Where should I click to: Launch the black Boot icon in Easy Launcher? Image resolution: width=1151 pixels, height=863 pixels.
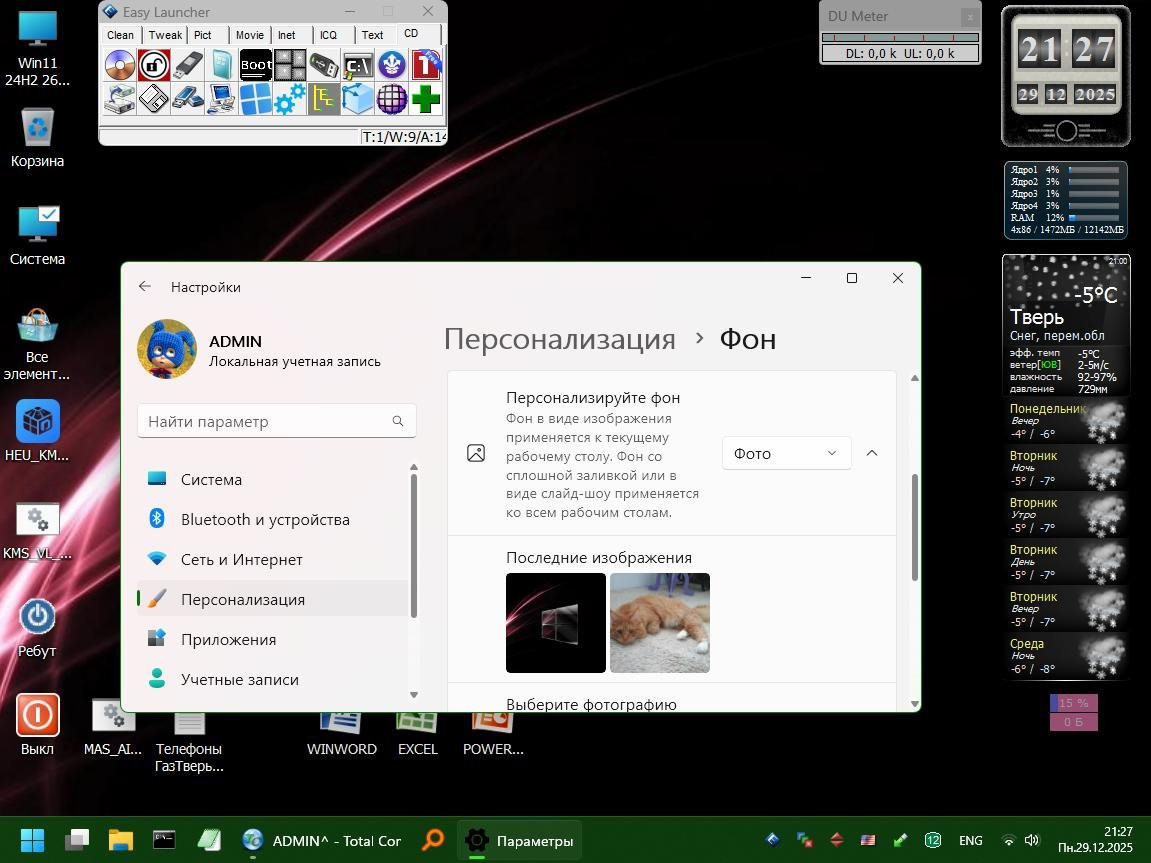[x=255, y=66]
